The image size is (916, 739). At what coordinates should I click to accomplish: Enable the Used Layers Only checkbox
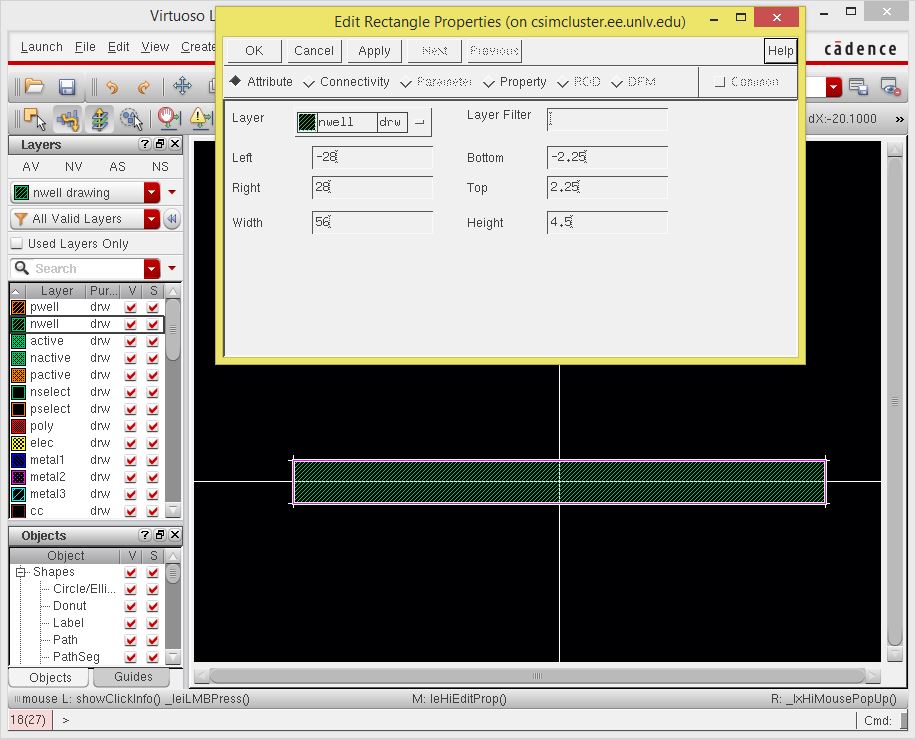(16, 244)
